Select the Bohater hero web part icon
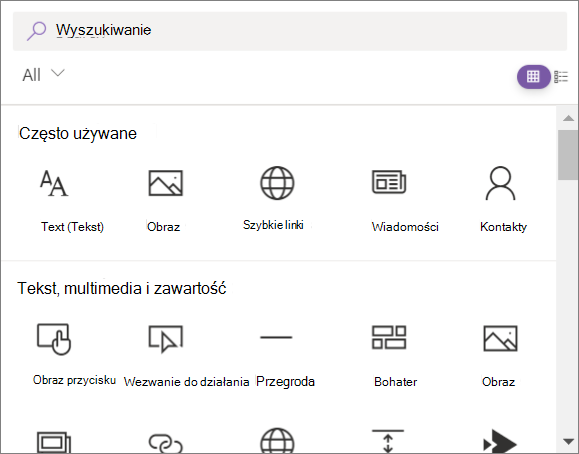This screenshot has height=454, width=579. click(x=389, y=337)
